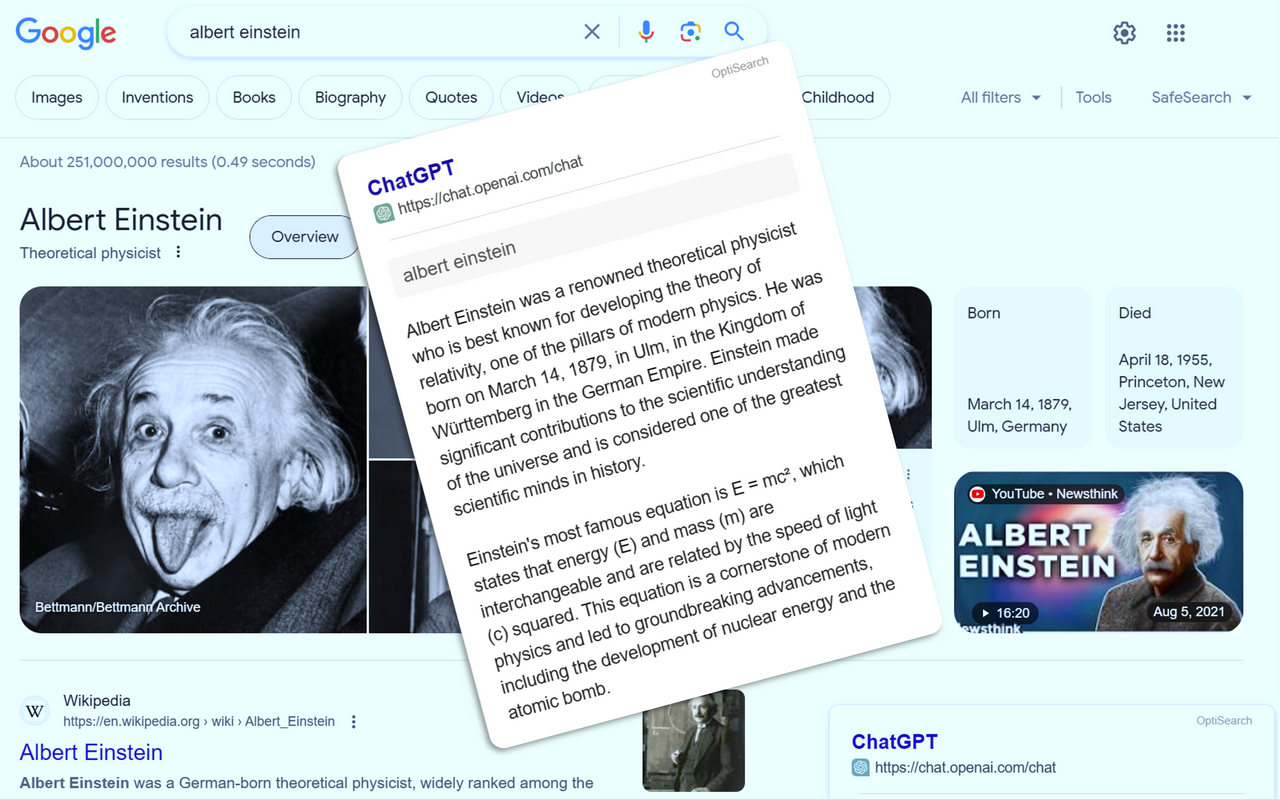Play the Newsthink Albert Einstein video

pyautogui.click(x=1098, y=552)
